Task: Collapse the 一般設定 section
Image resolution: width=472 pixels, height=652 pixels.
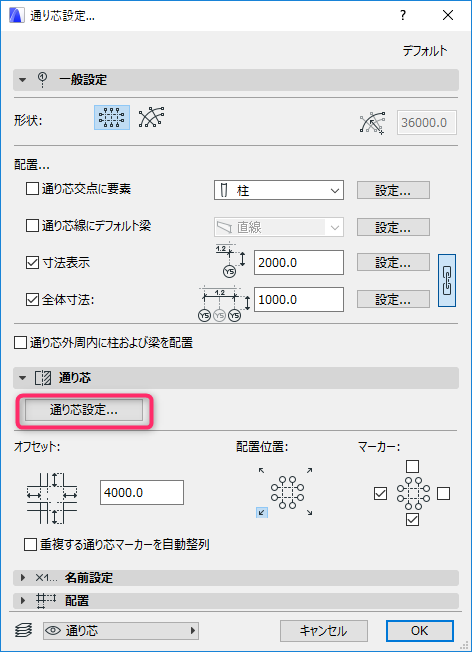Action: click(22, 80)
